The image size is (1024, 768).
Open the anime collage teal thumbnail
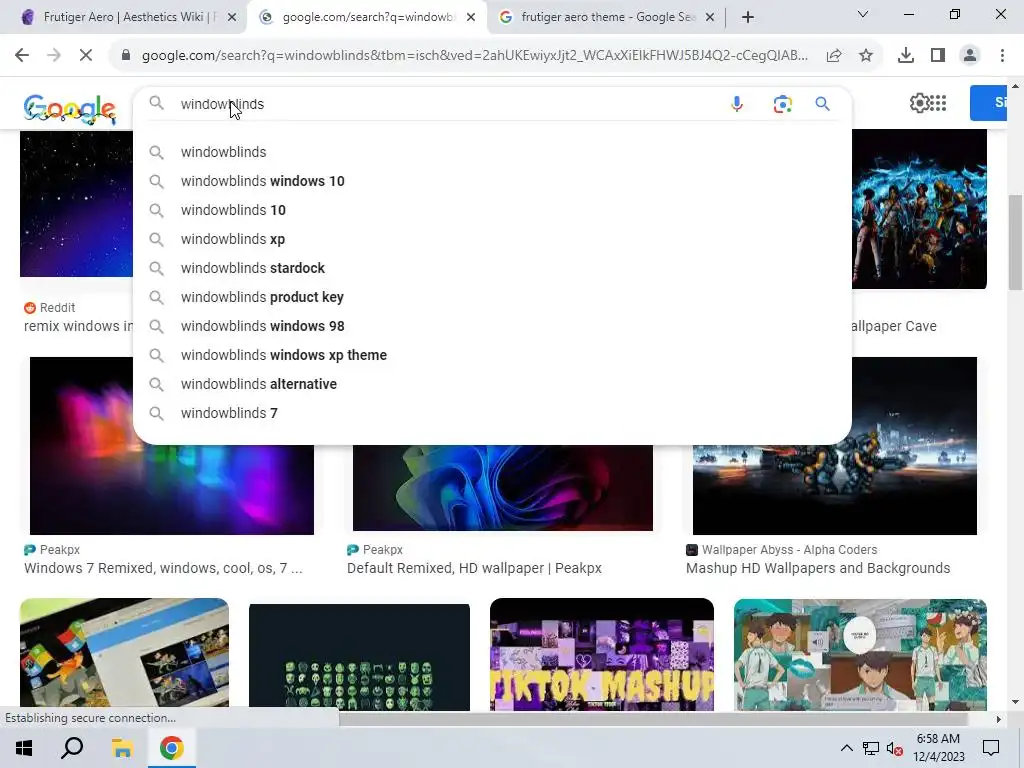(860, 654)
